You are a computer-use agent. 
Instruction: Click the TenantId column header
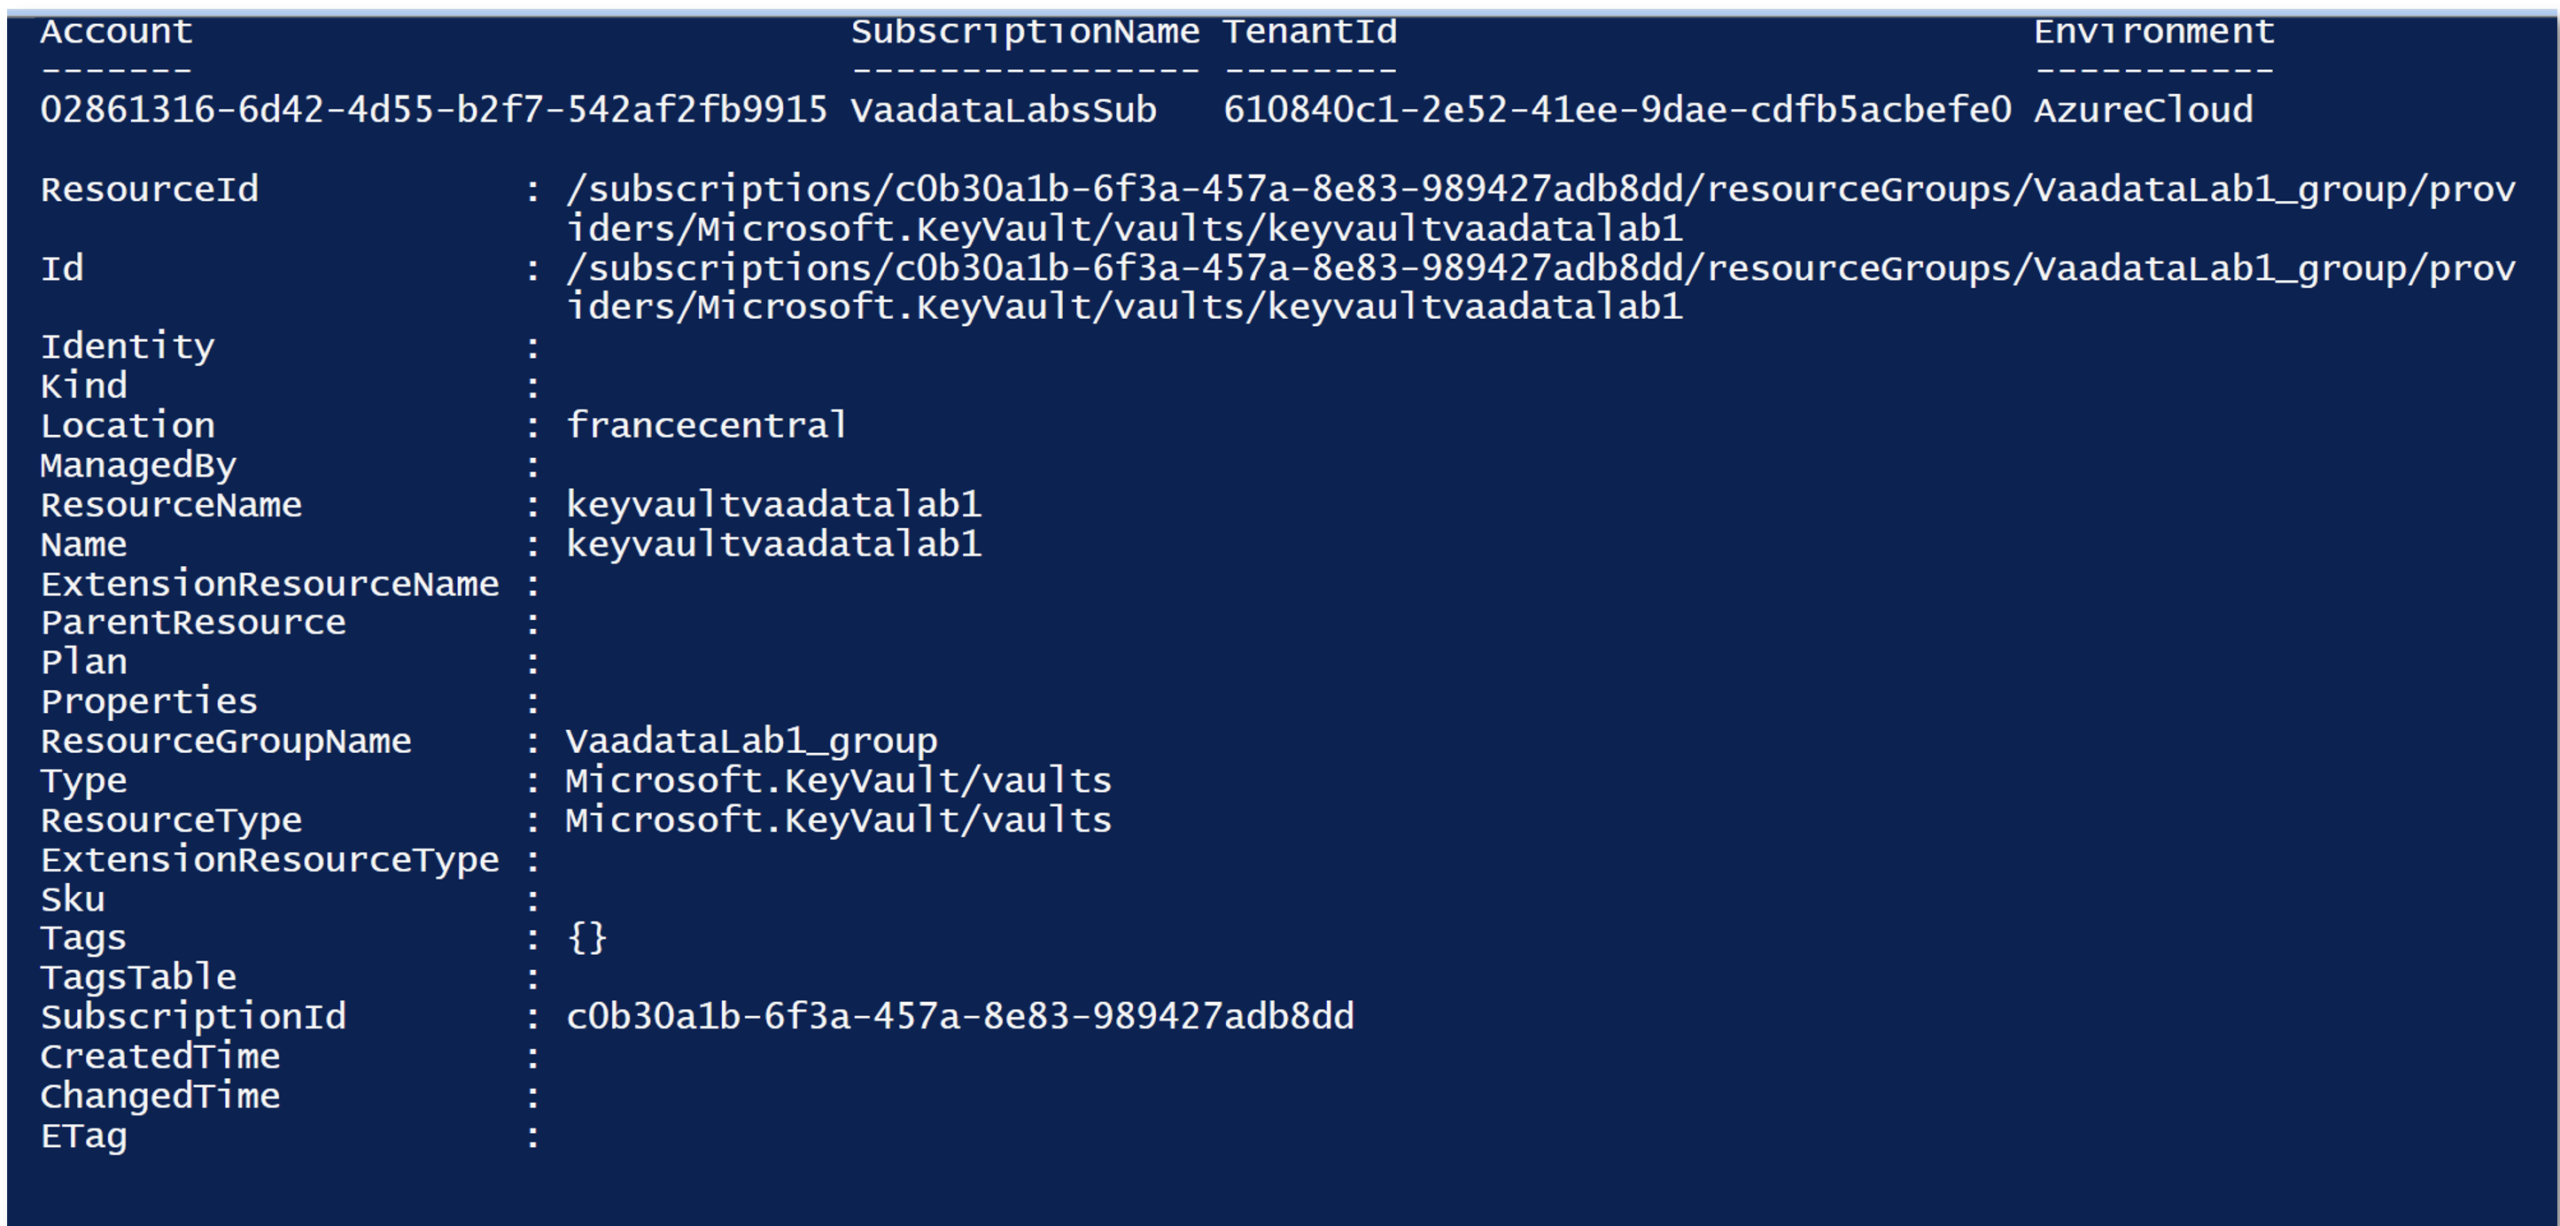pyautogui.click(x=1310, y=32)
